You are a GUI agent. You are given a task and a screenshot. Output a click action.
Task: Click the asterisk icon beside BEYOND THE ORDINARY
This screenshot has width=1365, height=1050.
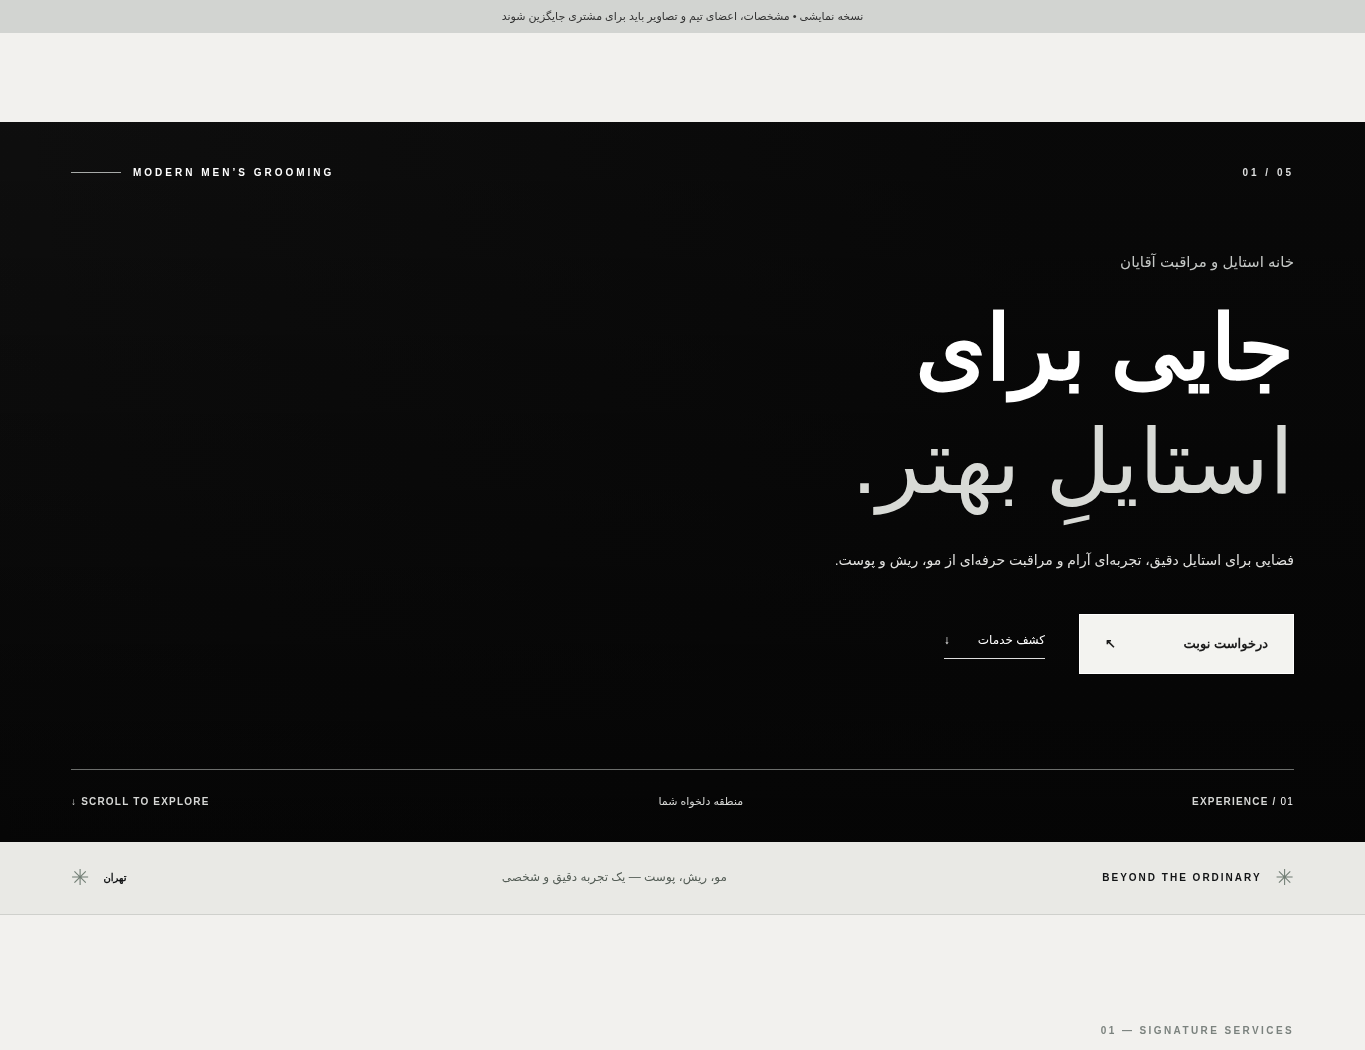click(1285, 877)
